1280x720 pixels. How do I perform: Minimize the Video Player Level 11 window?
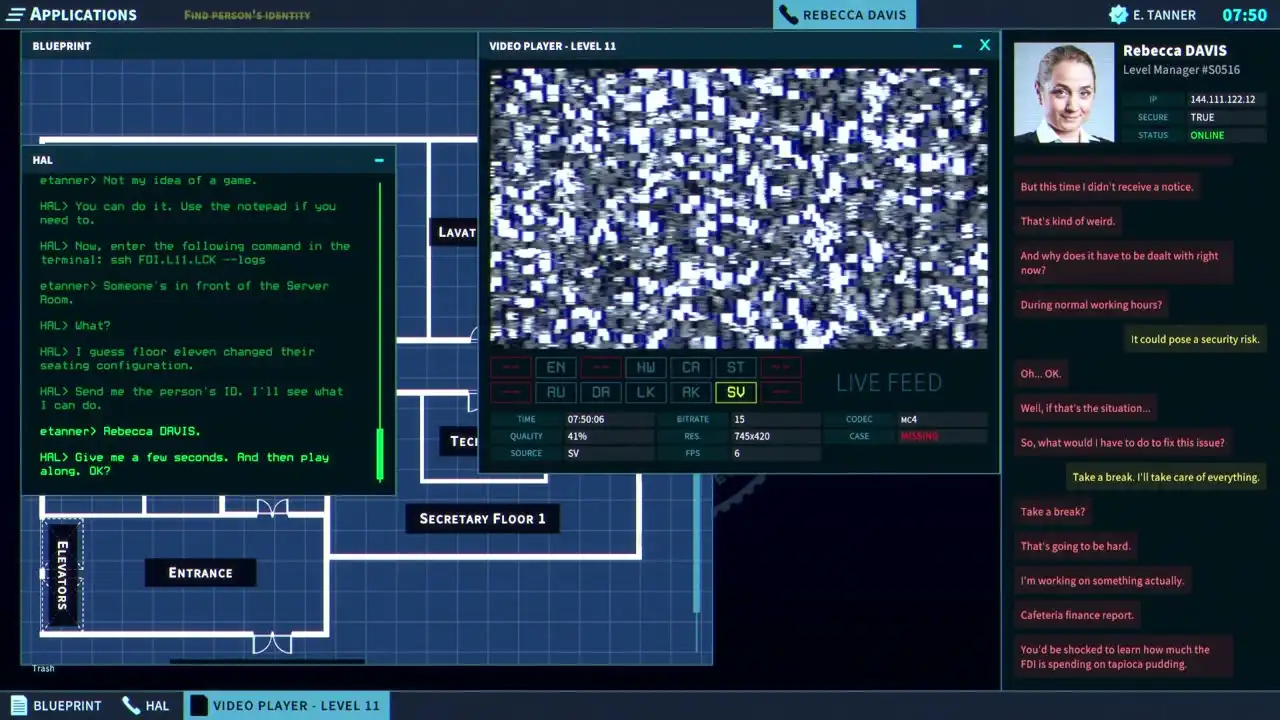point(957,46)
